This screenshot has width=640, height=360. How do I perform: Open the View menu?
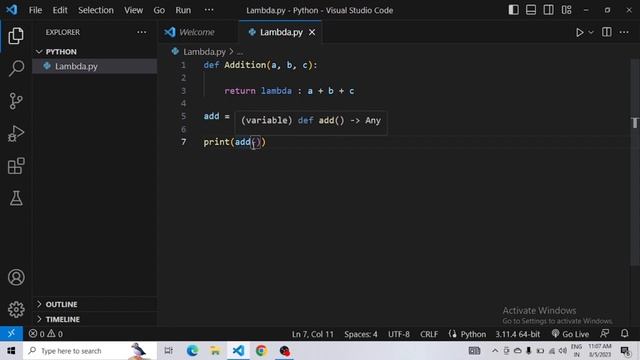(x=133, y=10)
